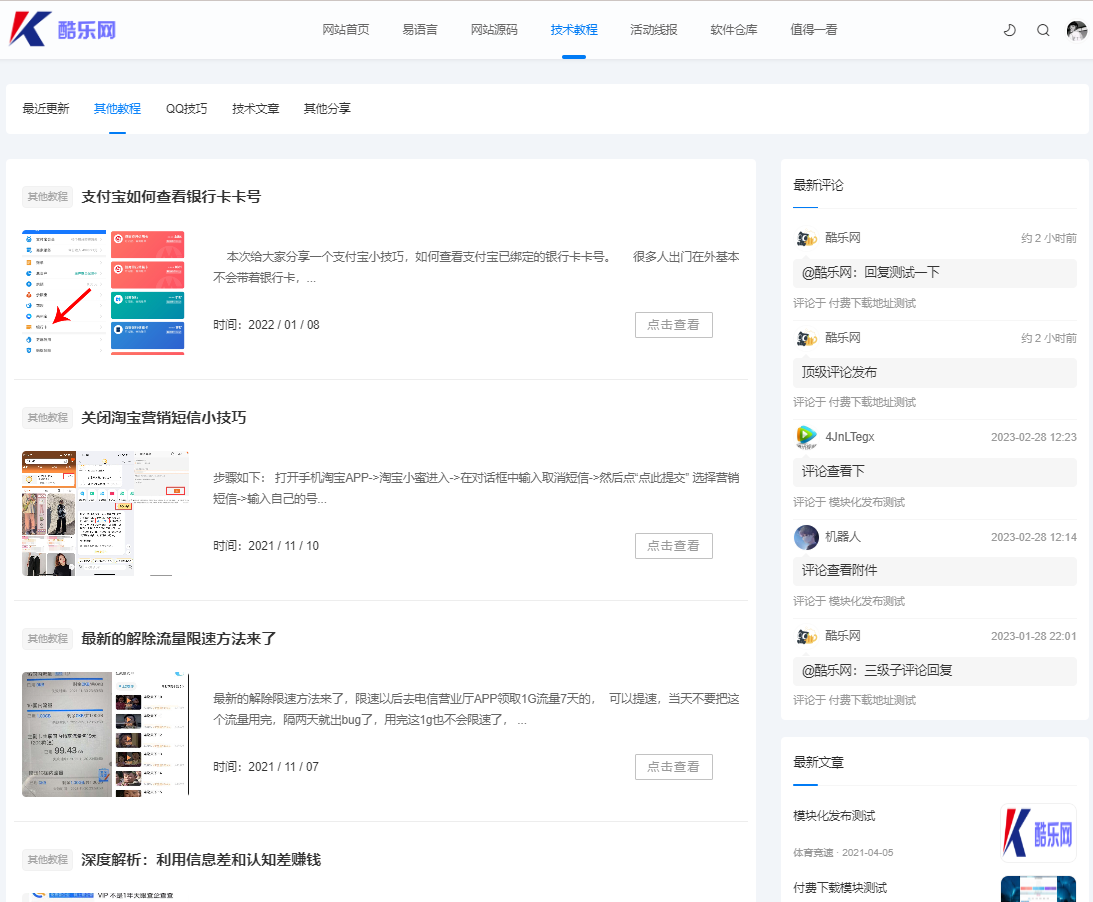Open article 深度解析：利用信息差和认知差赚钱
Screen dimensions: 1093x902
(201, 859)
